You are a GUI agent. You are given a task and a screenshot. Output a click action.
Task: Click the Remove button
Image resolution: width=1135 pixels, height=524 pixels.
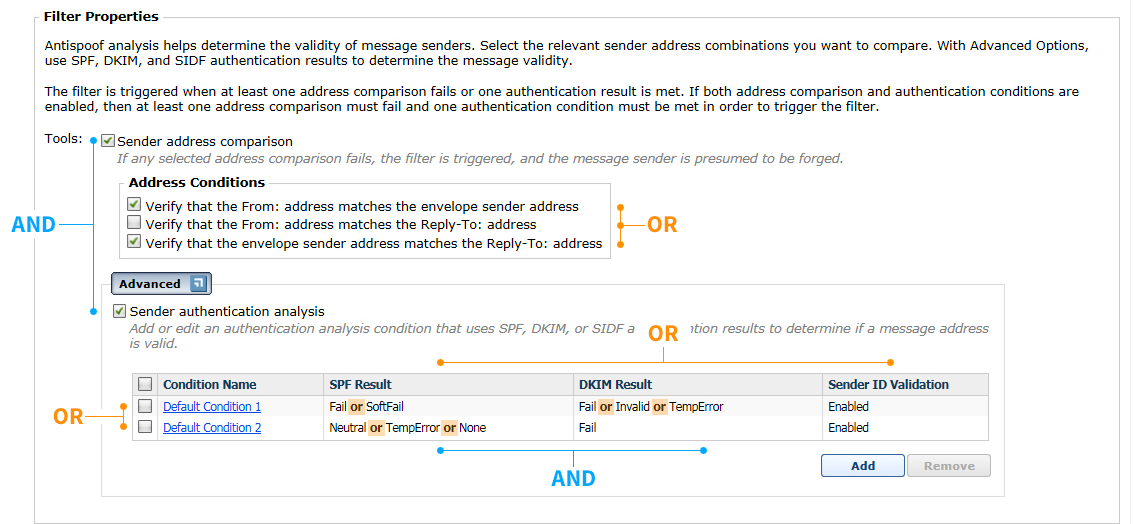click(948, 466)
